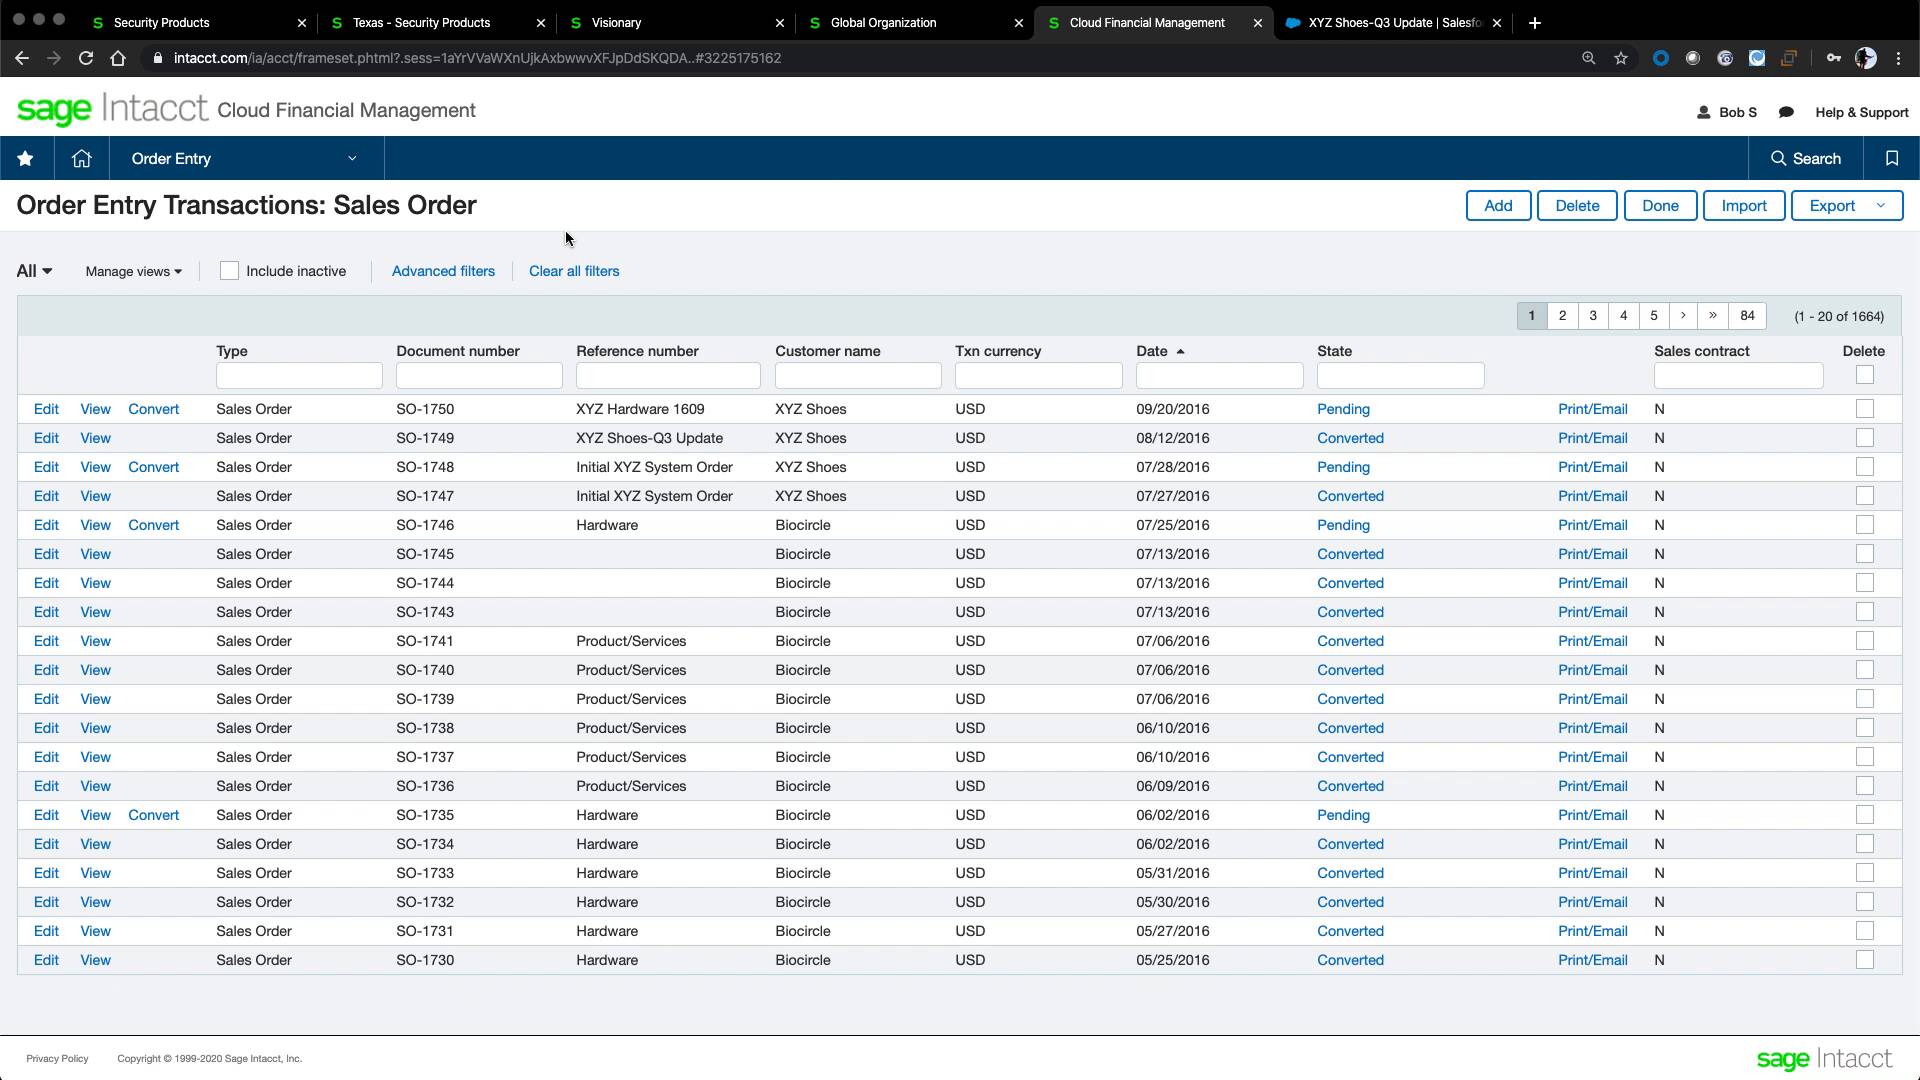1920x1080 pixels.
Task: Open Help & Support chat bubble icon
Action: (1787, 112)
